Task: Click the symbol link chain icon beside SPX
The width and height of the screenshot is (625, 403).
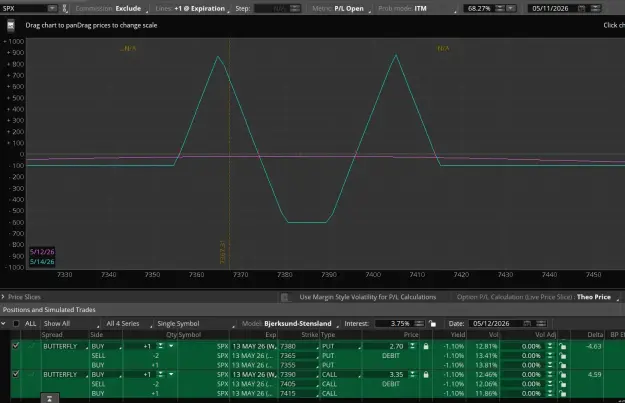Action: pyautogui.click(x=65, y=8)
